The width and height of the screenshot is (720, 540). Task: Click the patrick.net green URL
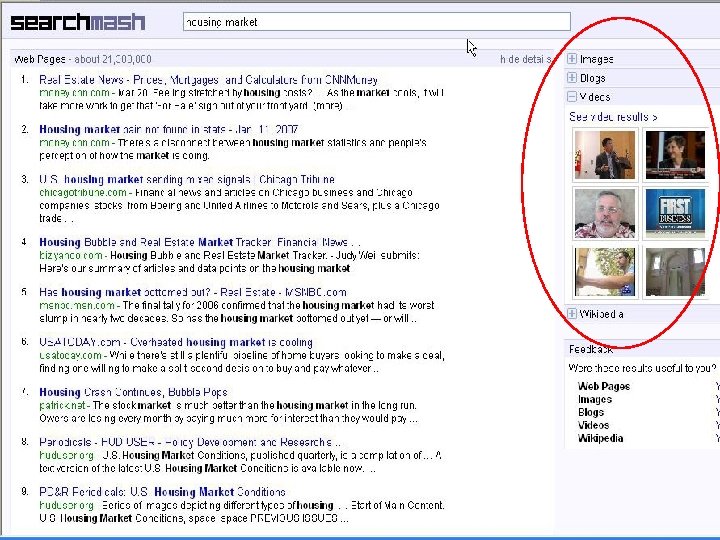click(62, 405)
